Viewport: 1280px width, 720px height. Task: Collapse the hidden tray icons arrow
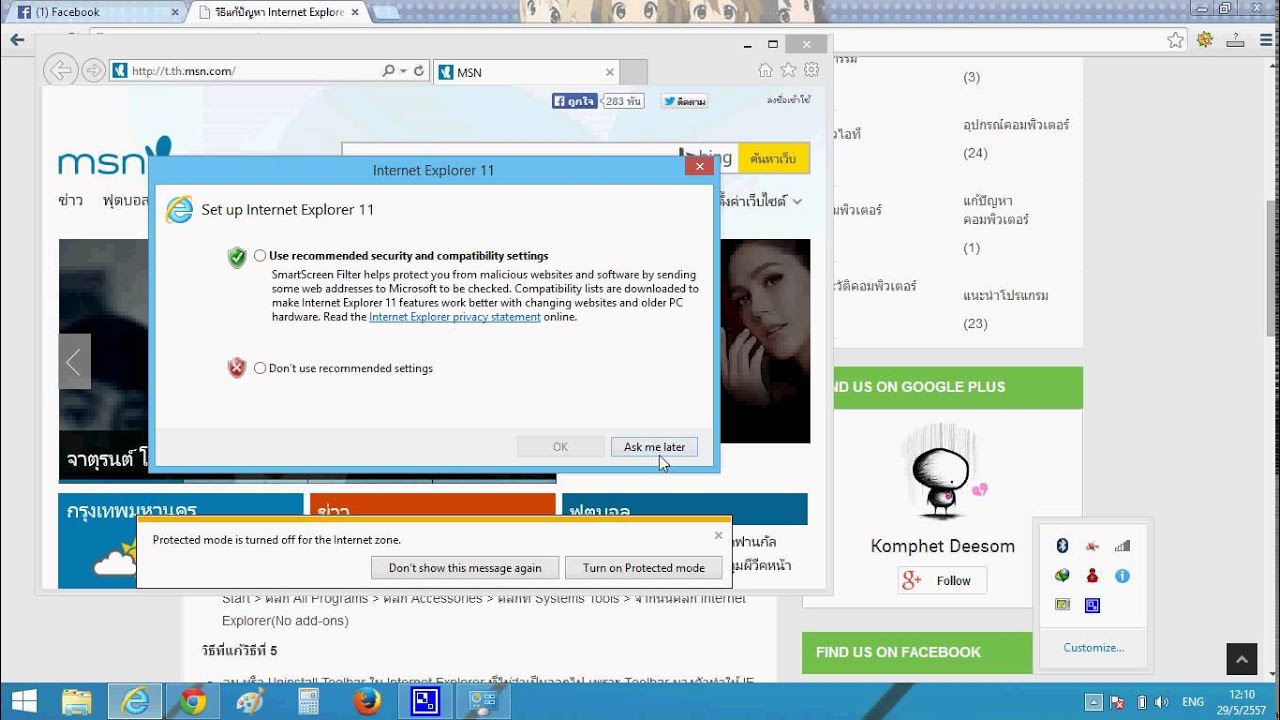[x=1095, y=702]
